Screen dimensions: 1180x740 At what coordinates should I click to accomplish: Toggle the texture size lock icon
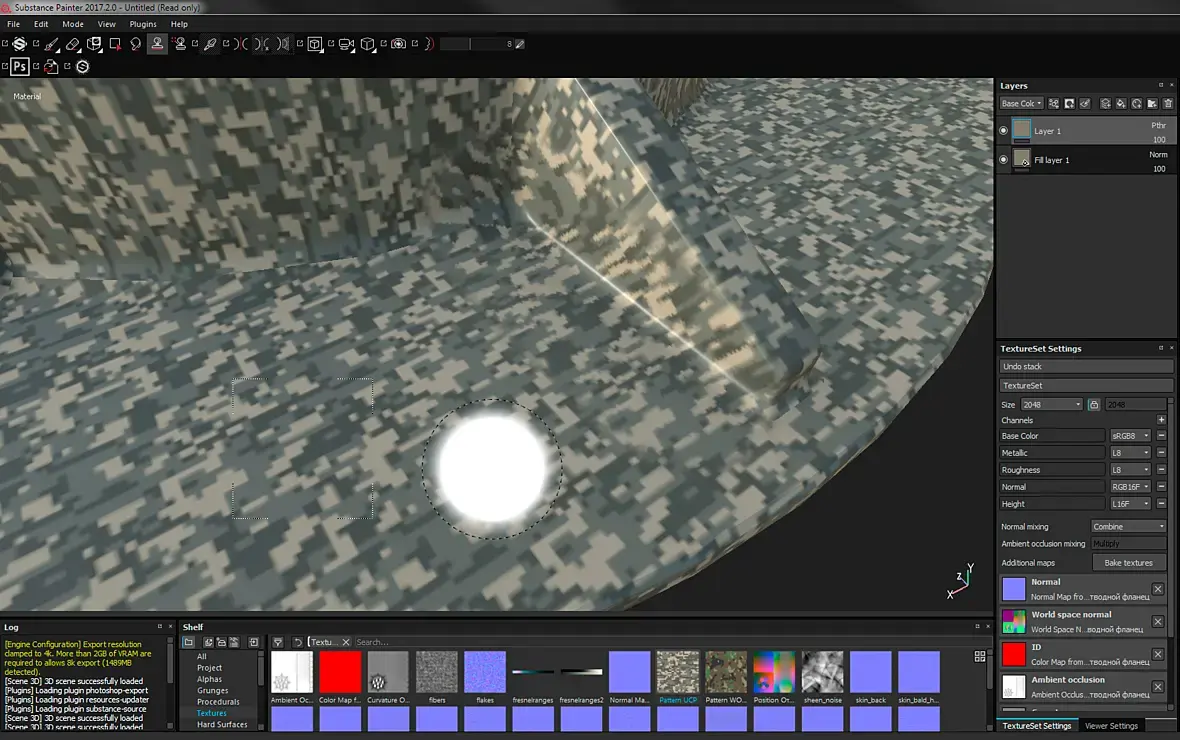(x=1094, y=405)
